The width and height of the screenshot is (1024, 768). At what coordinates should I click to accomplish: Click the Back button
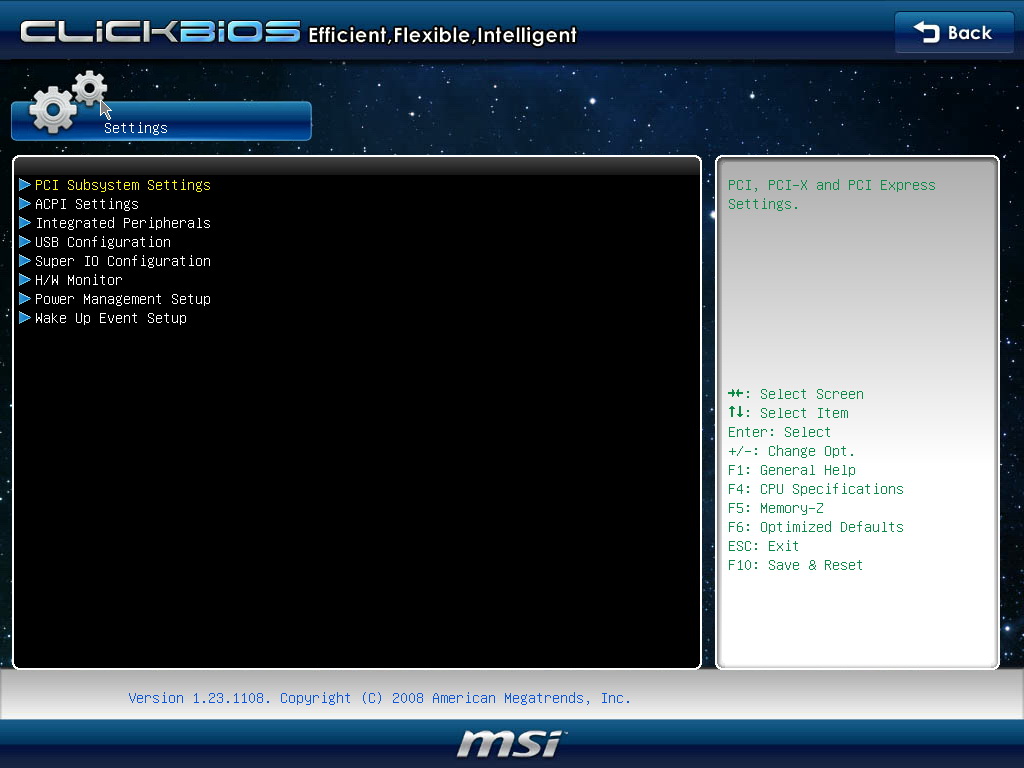tap(953, 33)
